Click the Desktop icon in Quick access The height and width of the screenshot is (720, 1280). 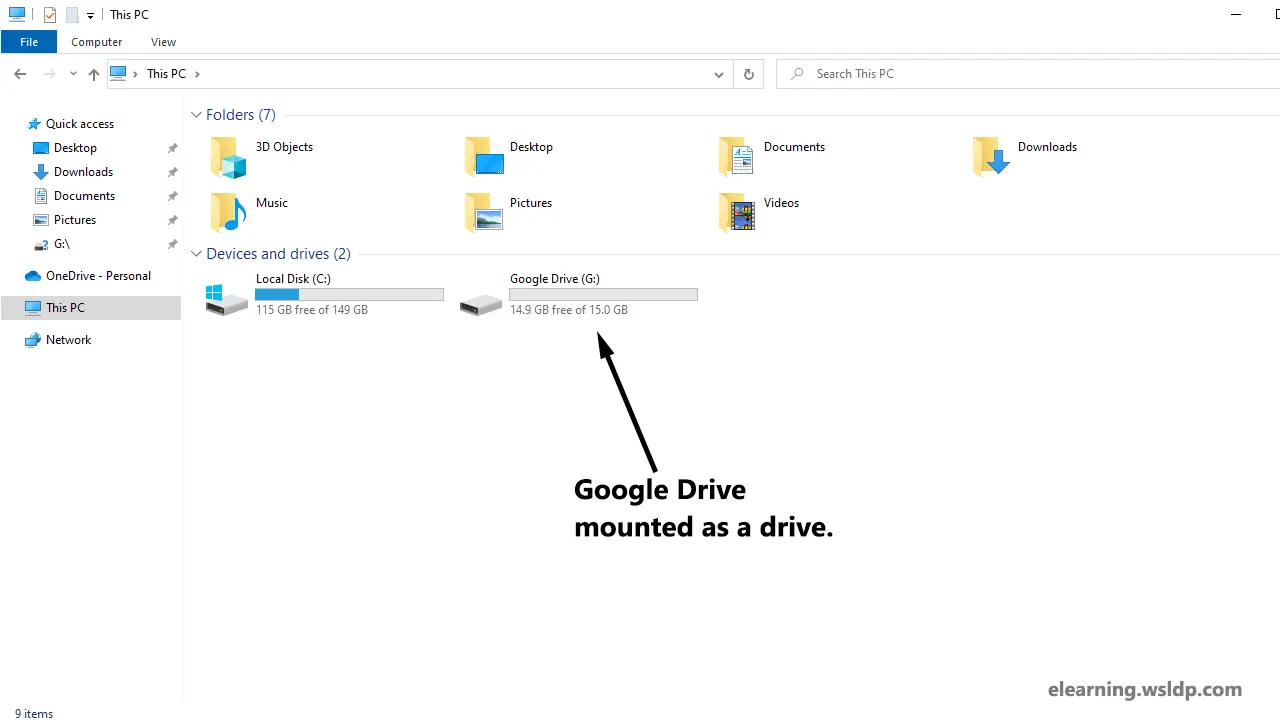click(41, 148)
